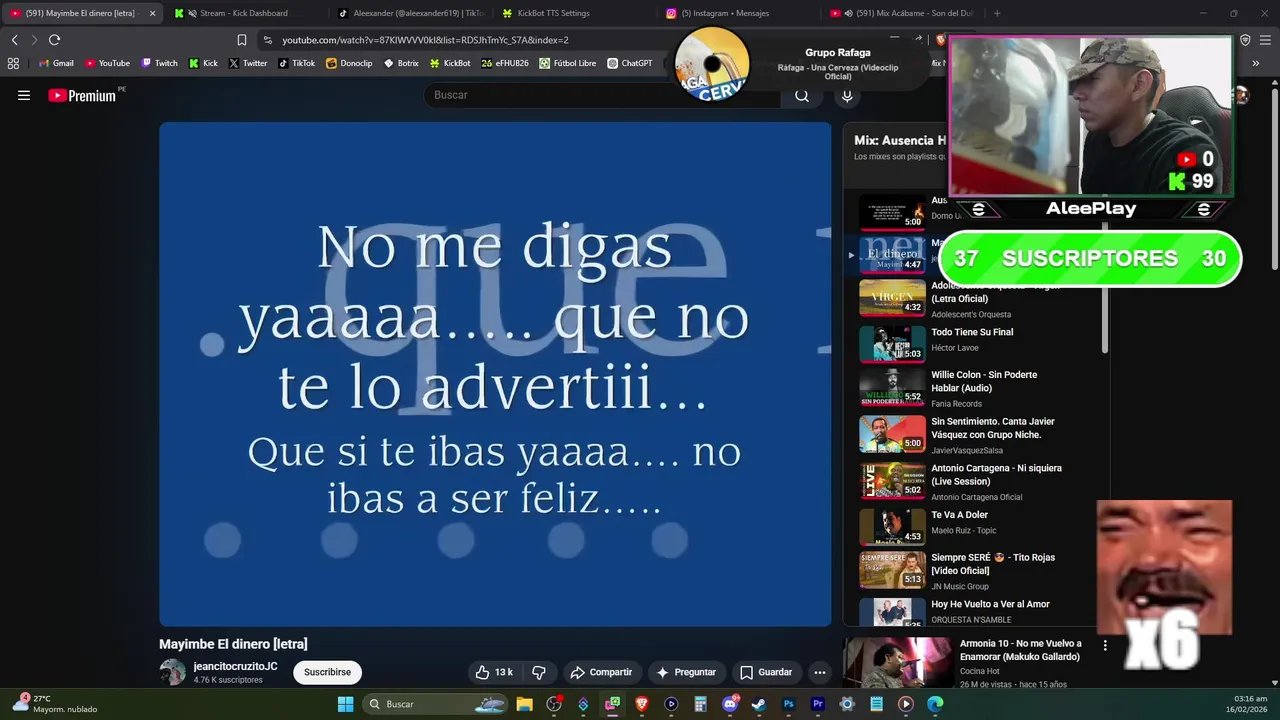Open jeancitocruzitoJC channel avatar
The width and height of the screenshot is (1280, 720).
point(173,672)
